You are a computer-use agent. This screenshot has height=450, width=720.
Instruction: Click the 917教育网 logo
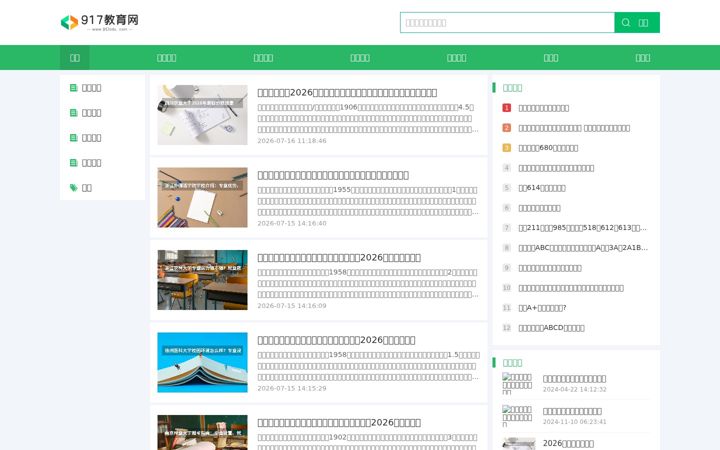click(x=100, y=22)
